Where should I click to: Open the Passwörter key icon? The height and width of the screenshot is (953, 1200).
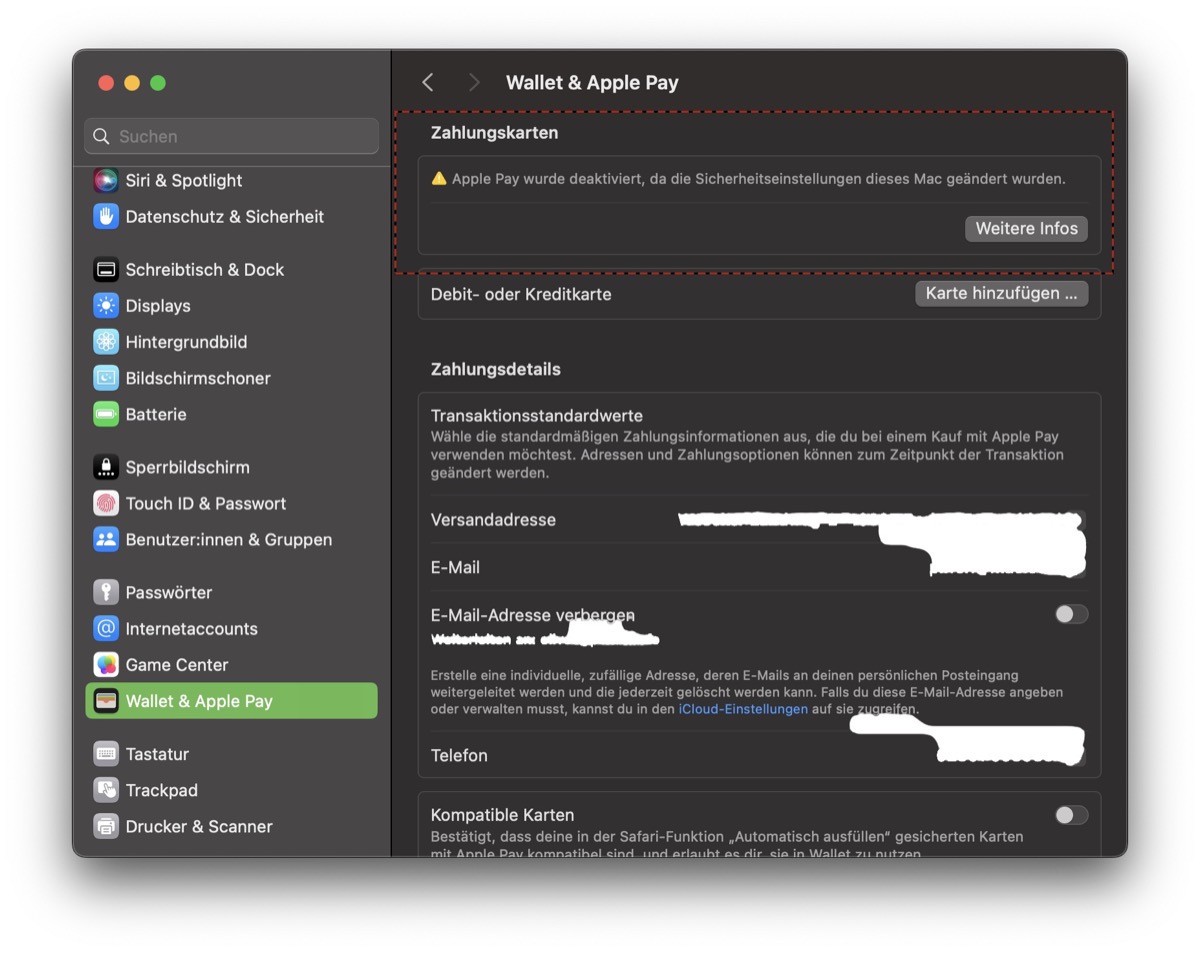click(106, 592)
